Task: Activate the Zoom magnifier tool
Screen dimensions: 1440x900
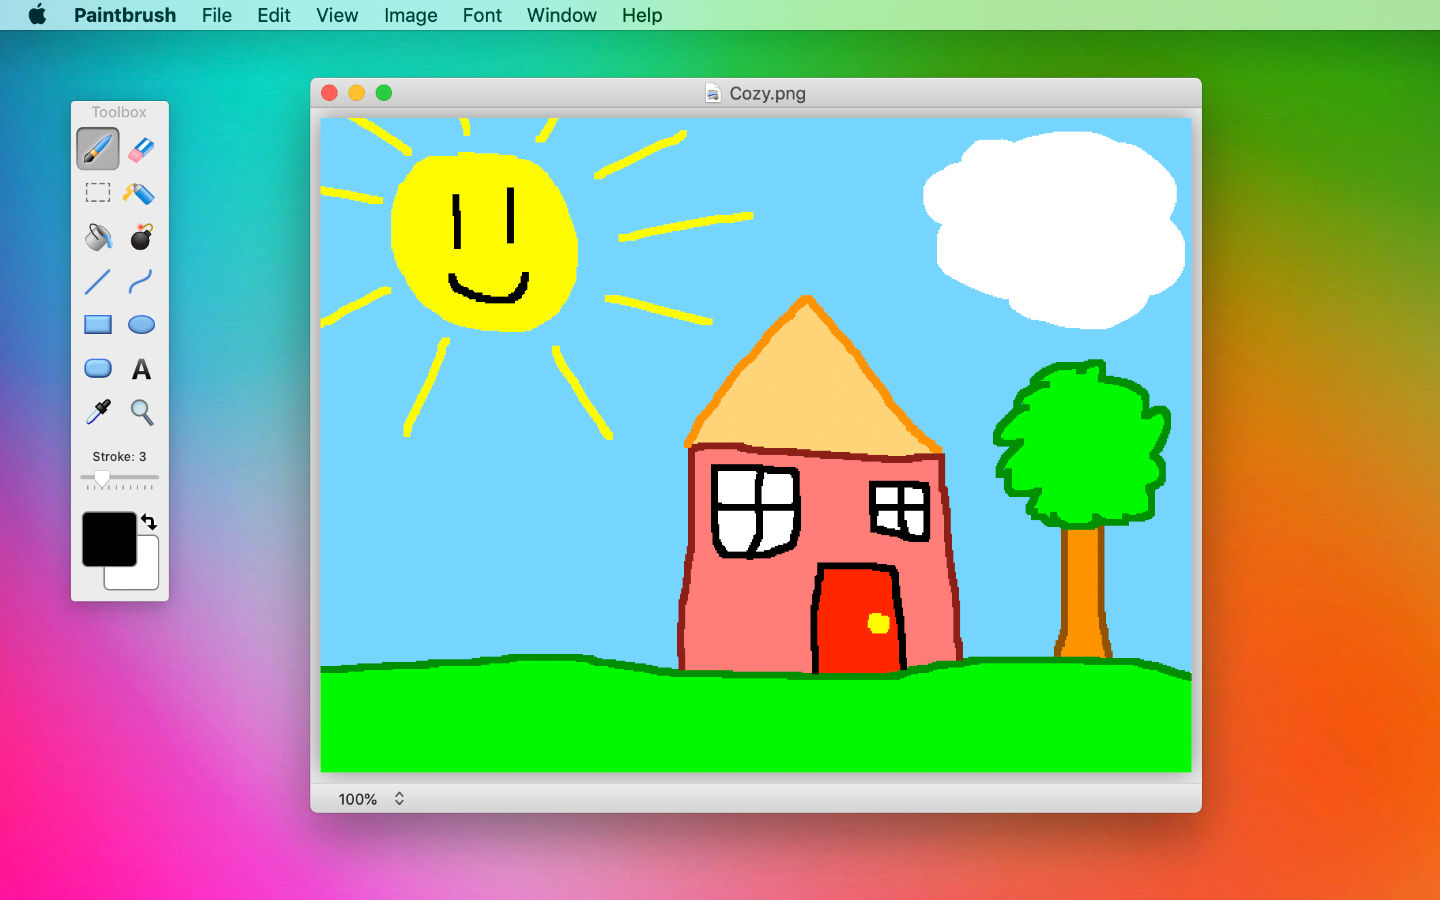Action: 141,412
